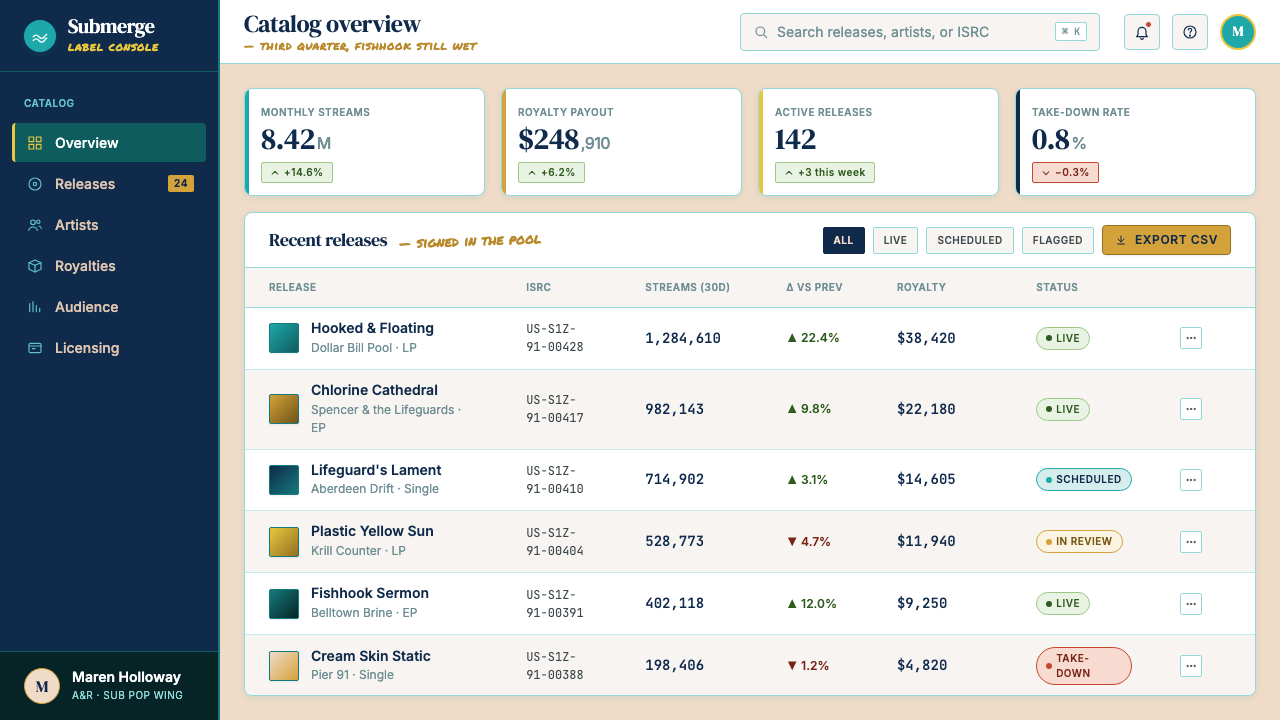Screen dimensions: 1280x720
Task: Open row menu for Fishhook Sermon
Action: 1191,604
